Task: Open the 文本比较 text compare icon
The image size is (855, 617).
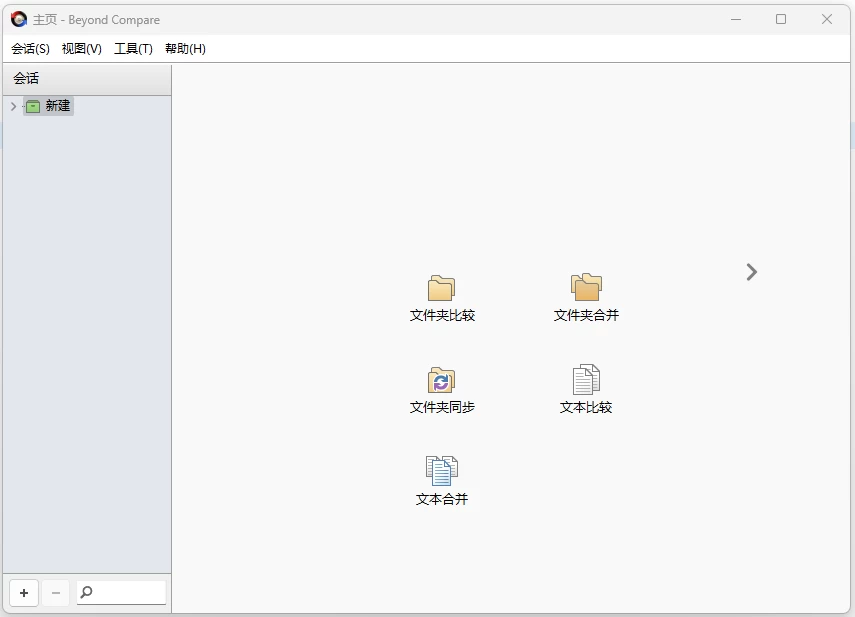Action: click(x=586, y=380)
